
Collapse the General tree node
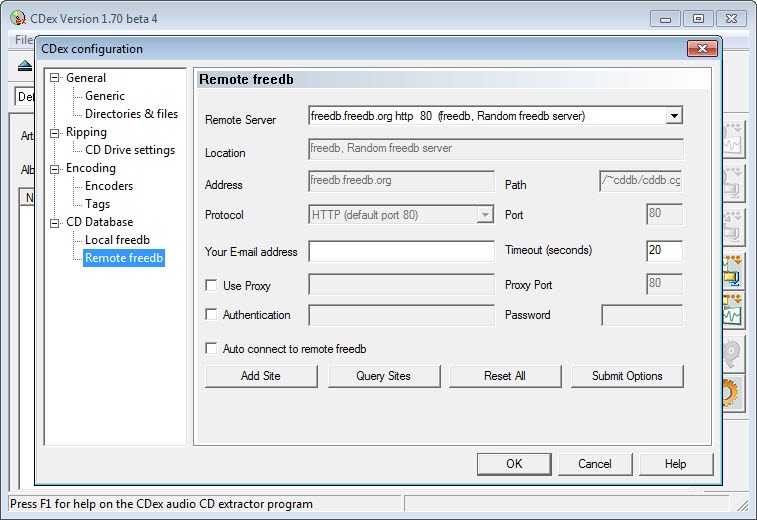[55, 78]
